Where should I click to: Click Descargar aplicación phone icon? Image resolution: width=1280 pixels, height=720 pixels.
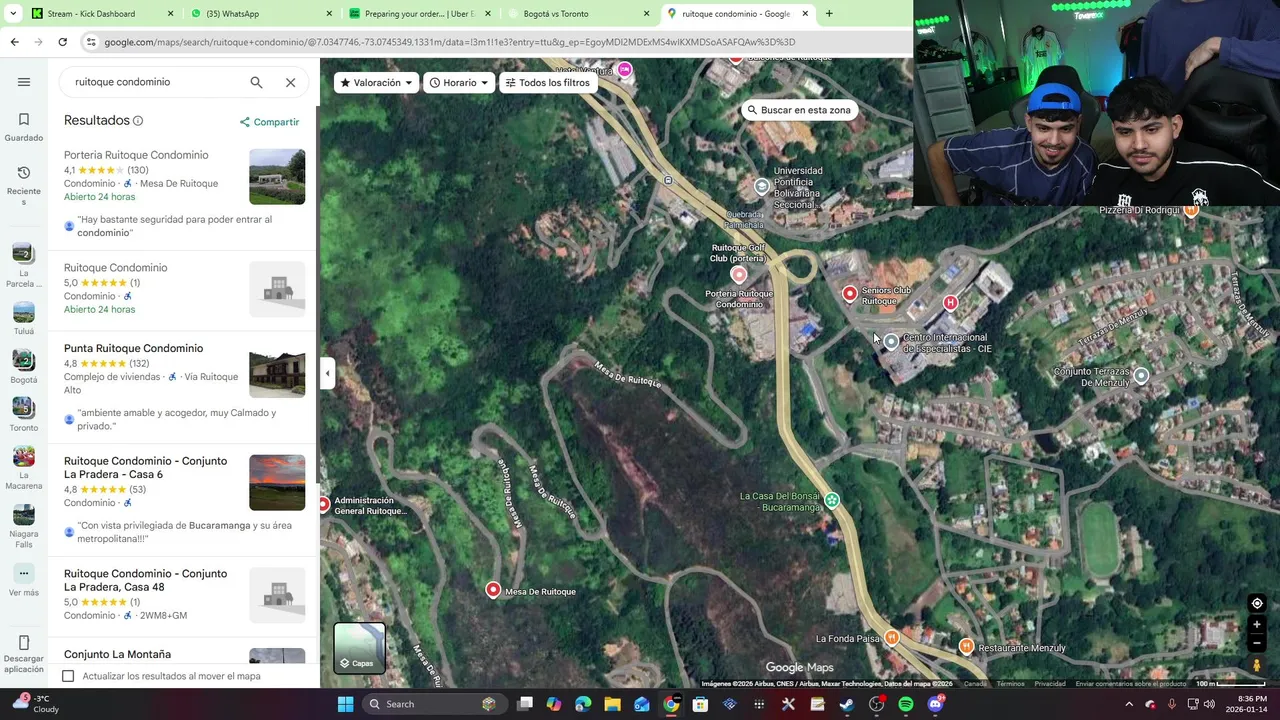tap(24, 642)
